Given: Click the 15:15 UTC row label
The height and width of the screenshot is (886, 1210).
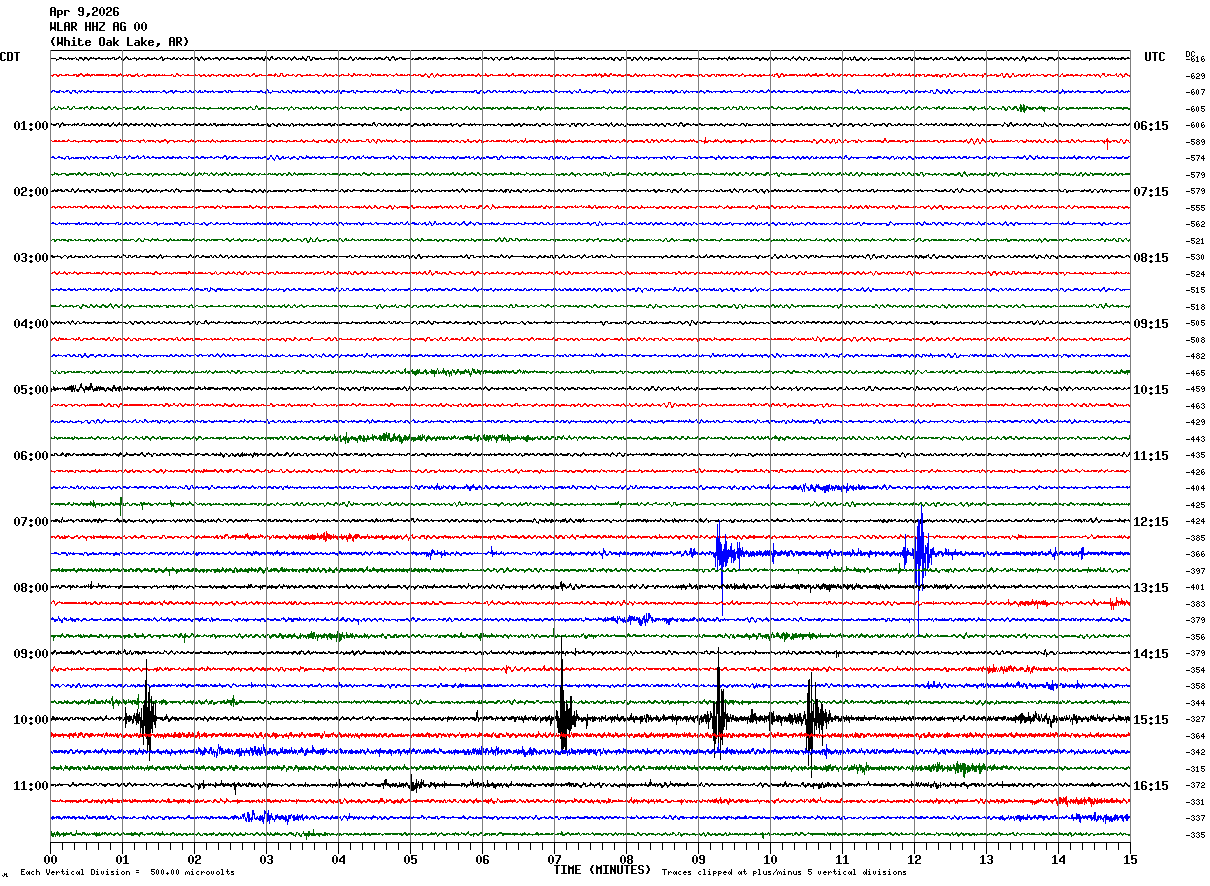Looking at the screenshot, I should [x=1151, y=720].
